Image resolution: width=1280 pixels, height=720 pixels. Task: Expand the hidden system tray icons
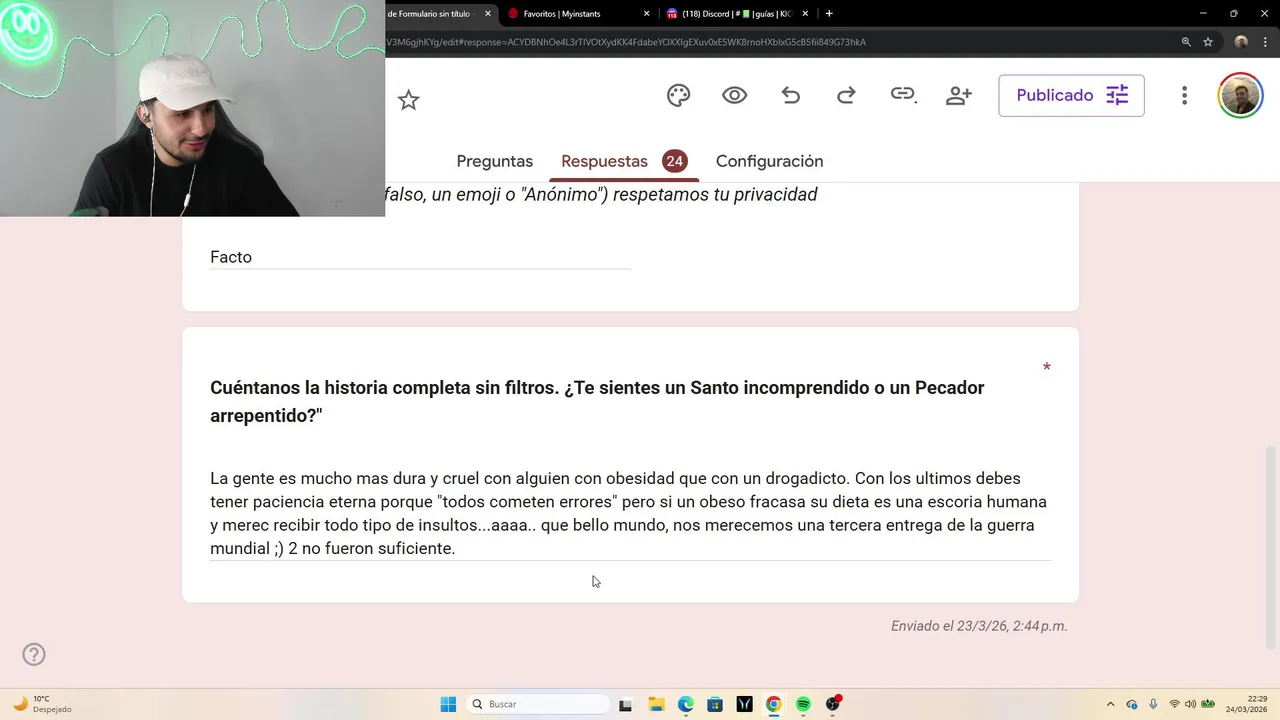[x=1110, y=704]
